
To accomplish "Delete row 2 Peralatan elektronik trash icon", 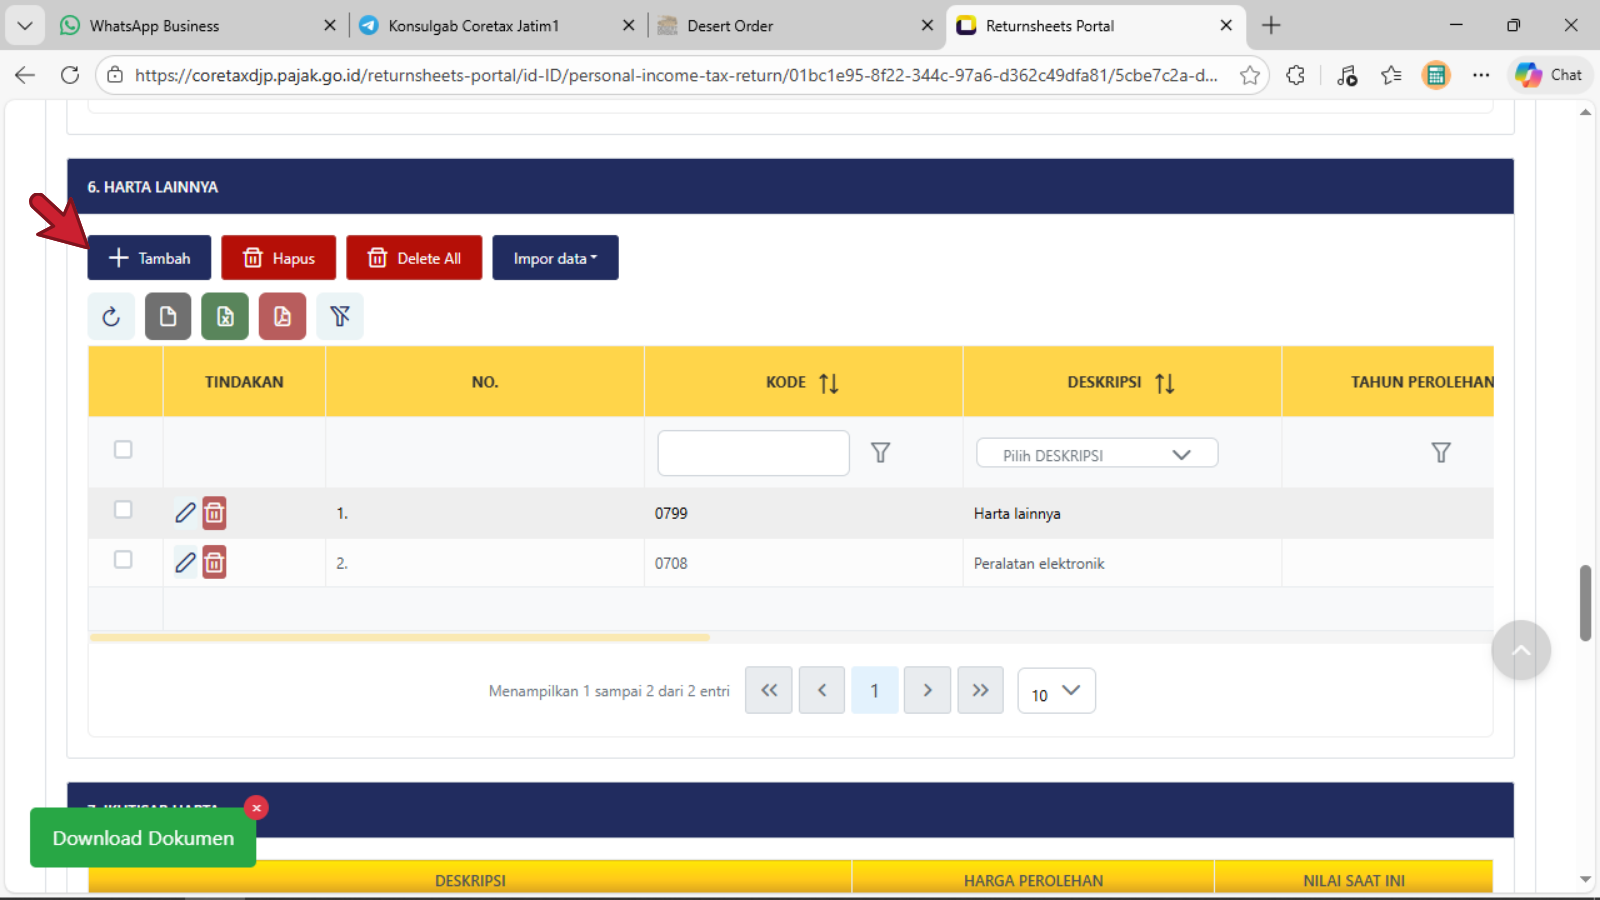I will click(x=214, y=563).
